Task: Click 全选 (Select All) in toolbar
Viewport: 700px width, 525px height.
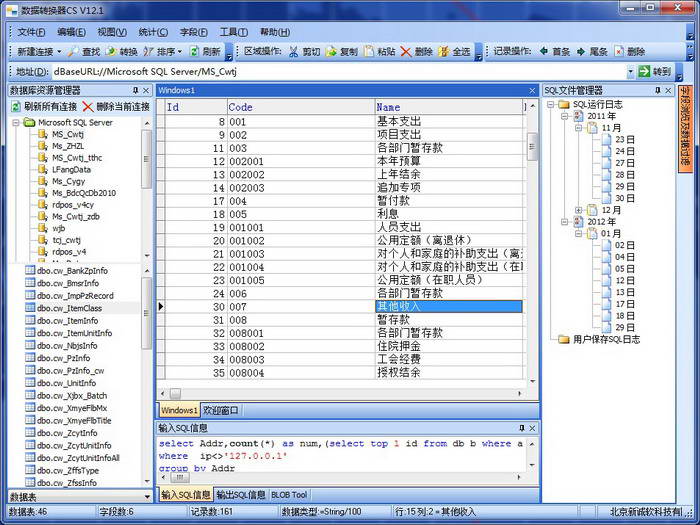Action: coord(453,51)
